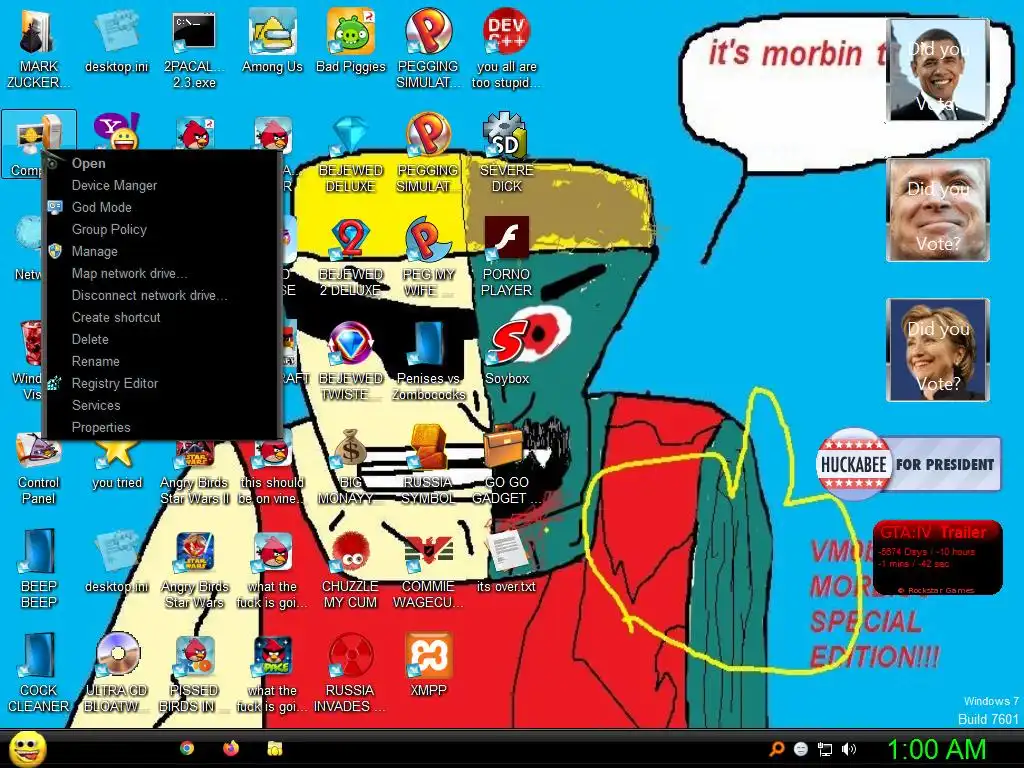Choose Manage in the context menu
Screen dimensions: 1024x768
click(162, 251)
